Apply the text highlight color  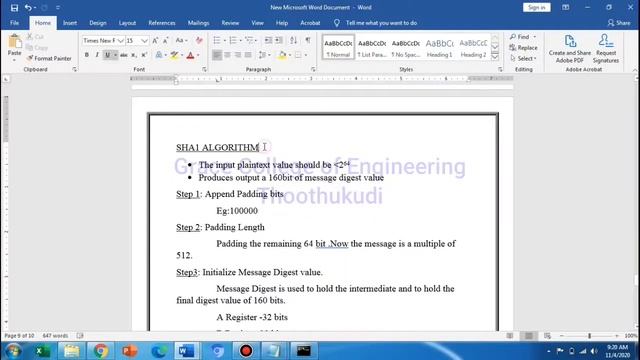click(174, 55)
